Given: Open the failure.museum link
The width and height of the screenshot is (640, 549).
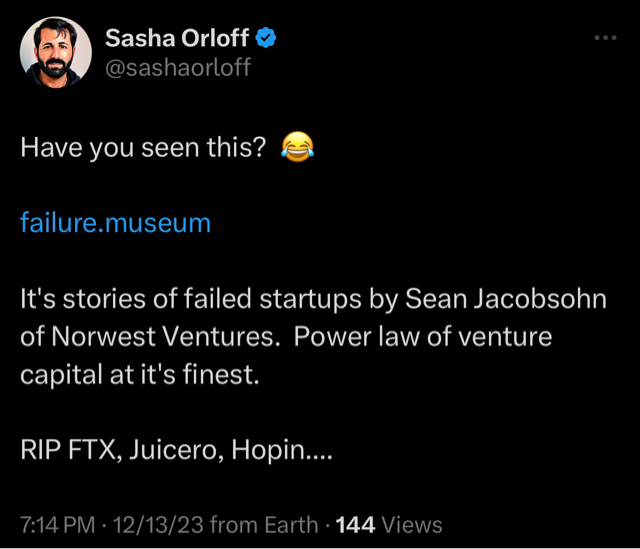Looking at the screenshot, I should click(x=116, y=222).
